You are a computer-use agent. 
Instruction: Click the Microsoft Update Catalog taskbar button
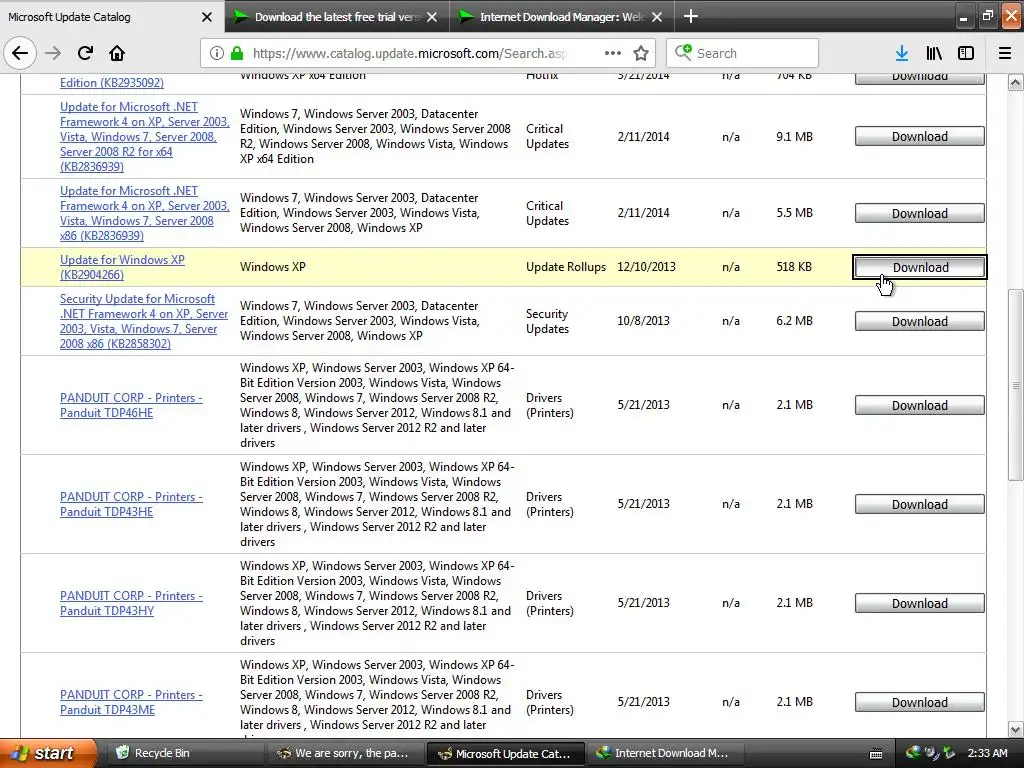(x=504, y=753)
